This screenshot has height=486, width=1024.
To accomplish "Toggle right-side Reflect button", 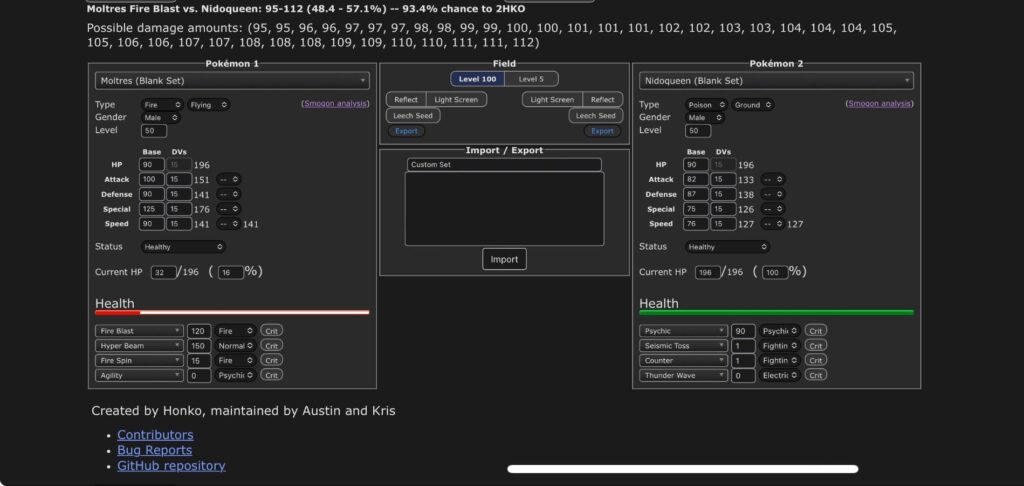I will 602,100.
